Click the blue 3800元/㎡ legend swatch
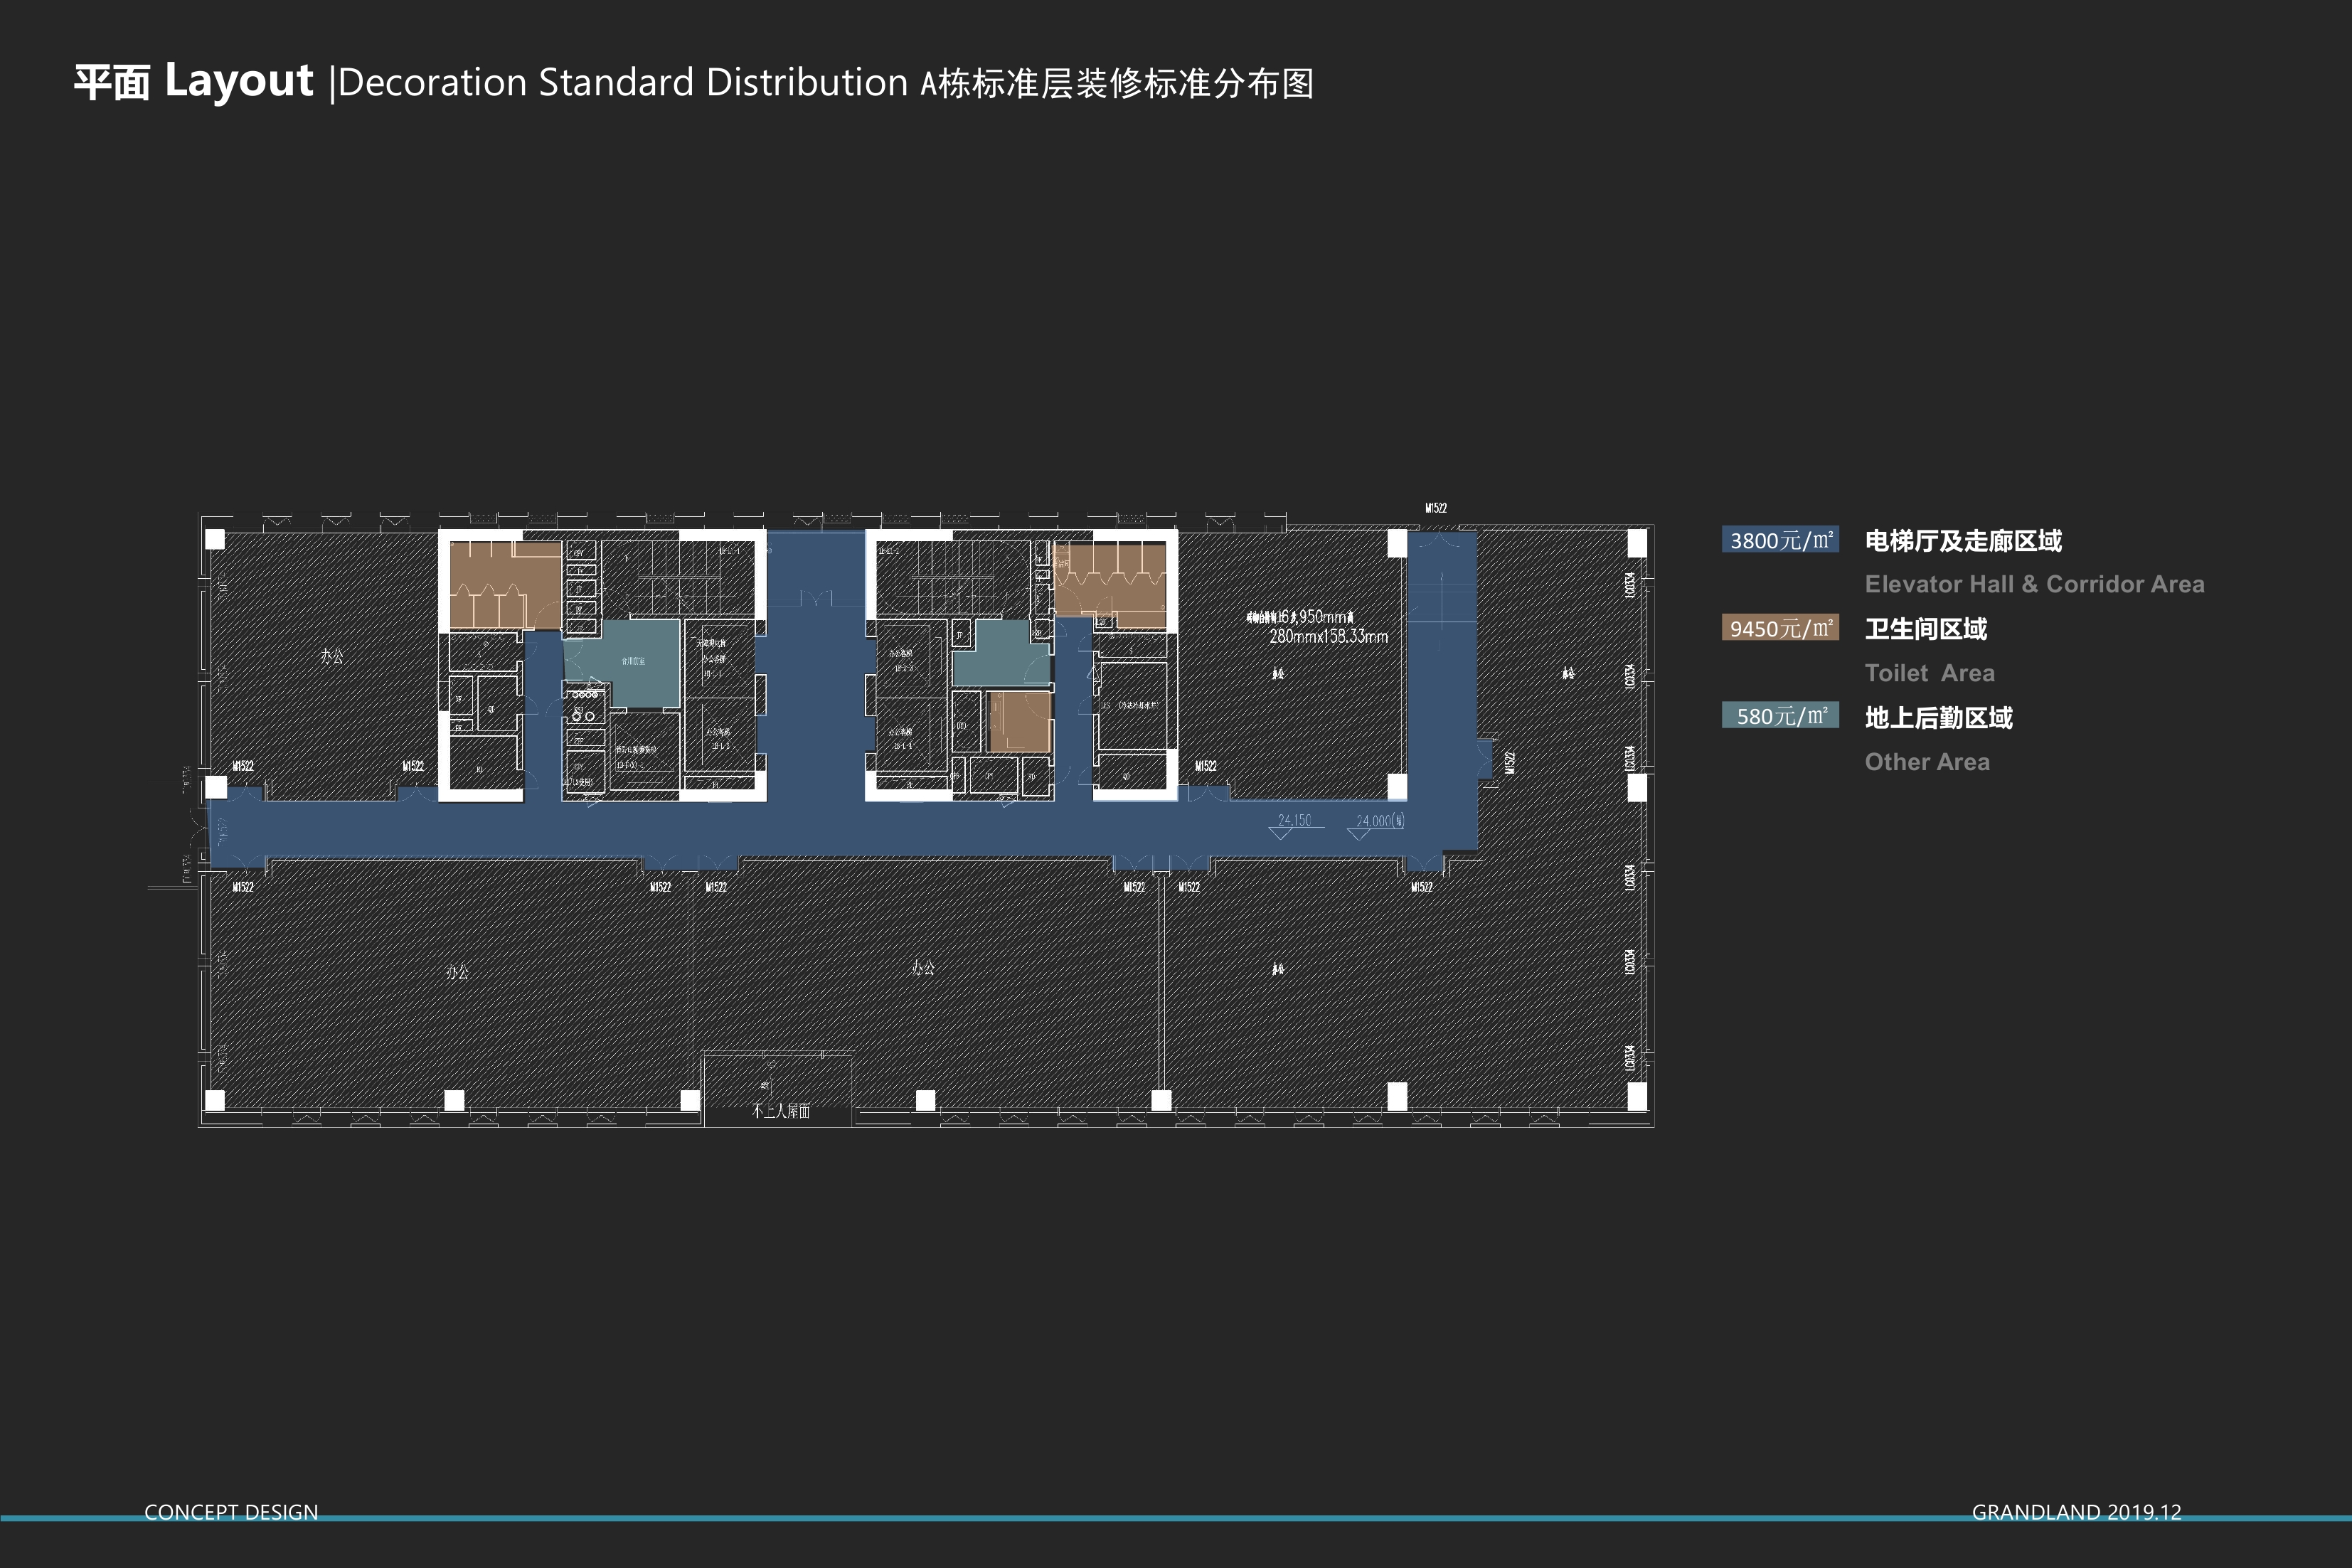Image resolution: width=2352 pixels, height=1568 pixels. click(x=1779, y=540)
